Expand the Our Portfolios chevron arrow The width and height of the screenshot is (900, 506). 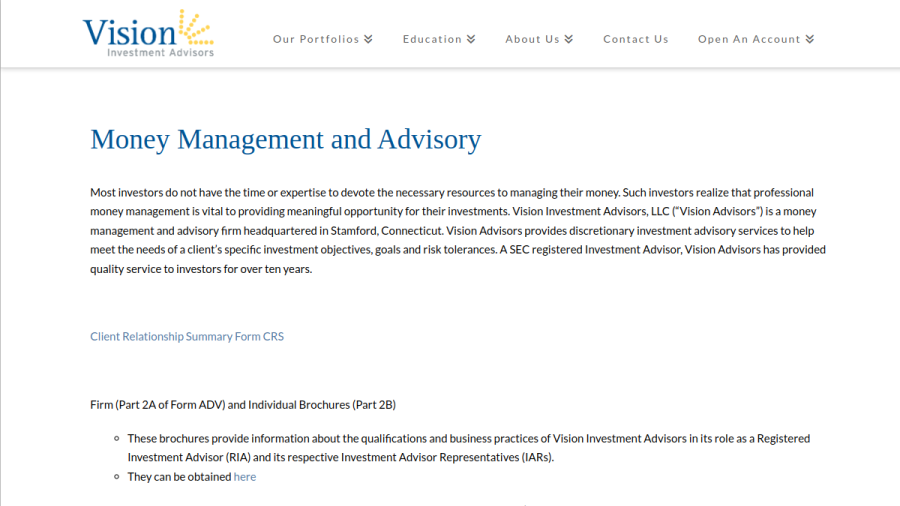[x=368, y=39]
